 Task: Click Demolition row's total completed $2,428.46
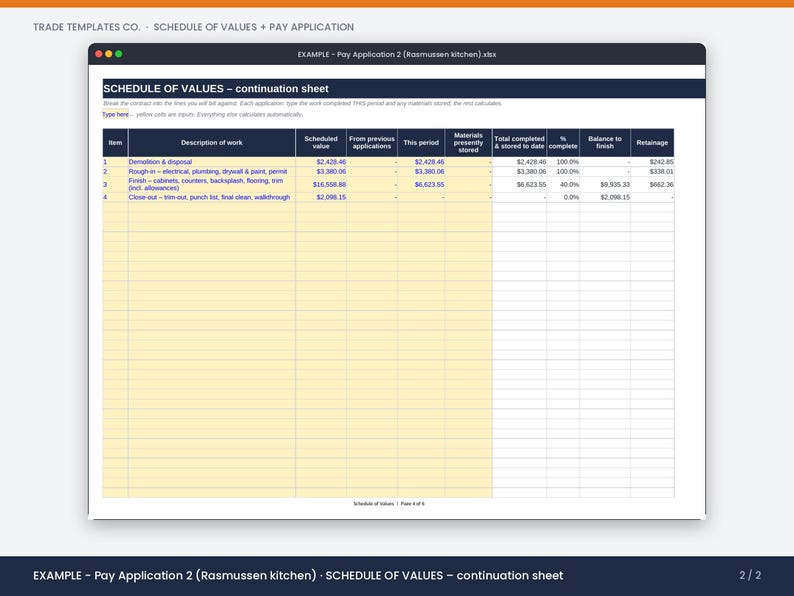[520, 162]
